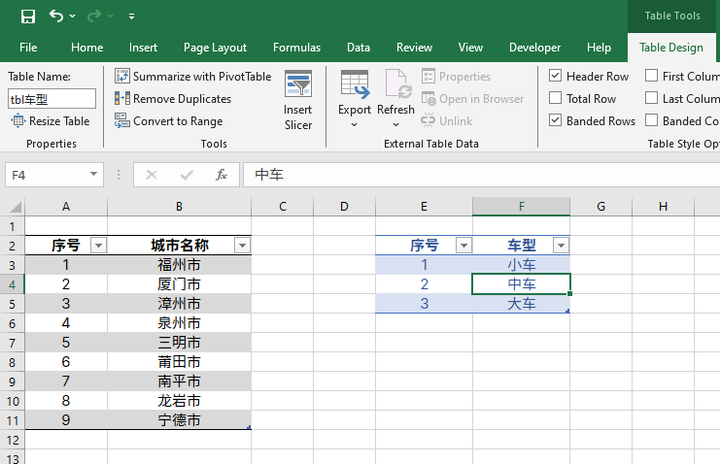720x464 pixels.
Task: Click the Undo arrow icon
Action: [x=56, y=16]
